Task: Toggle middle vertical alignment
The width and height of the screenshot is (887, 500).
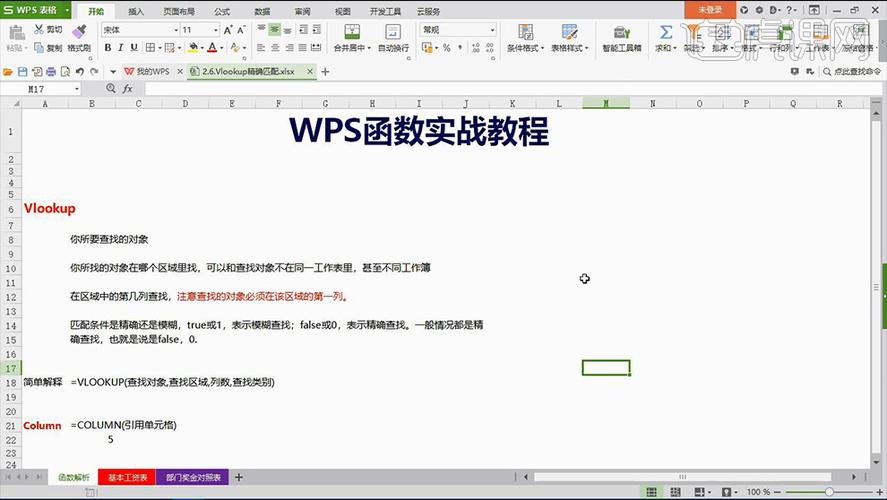Action: click(x=274, y=29)
